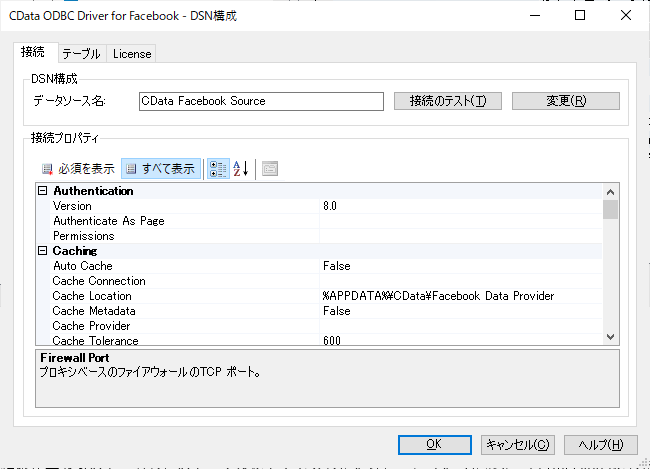Click the Cache Tolerance value 600
650x469 pixels.
[332, 340]
